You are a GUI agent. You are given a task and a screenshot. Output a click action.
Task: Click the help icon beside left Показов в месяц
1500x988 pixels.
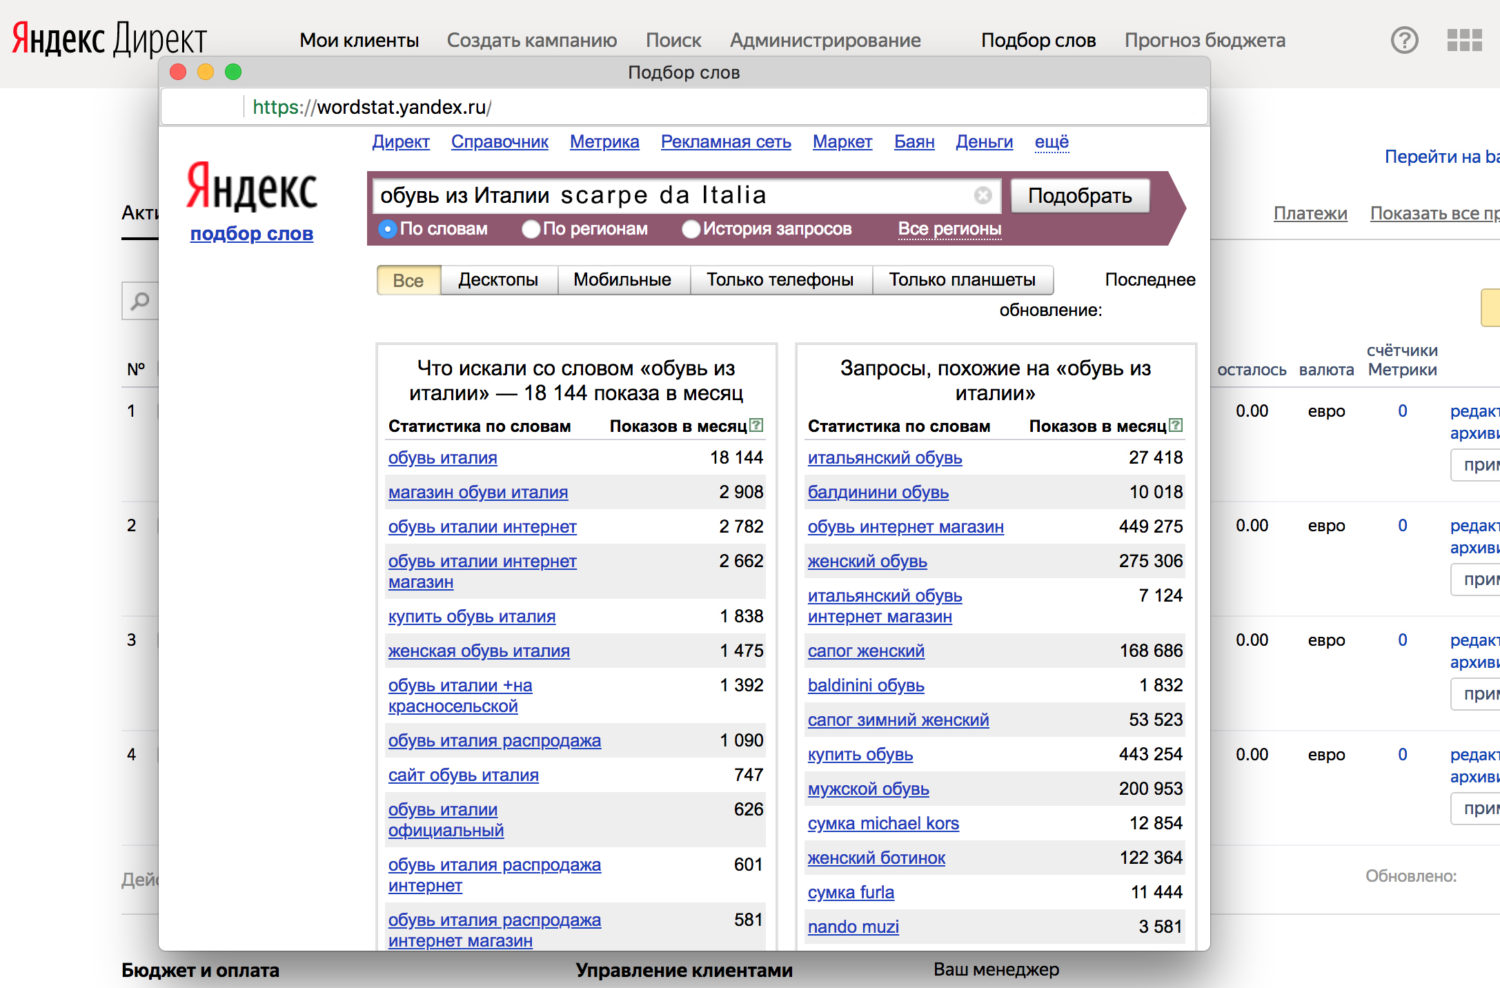pos(757,425)
